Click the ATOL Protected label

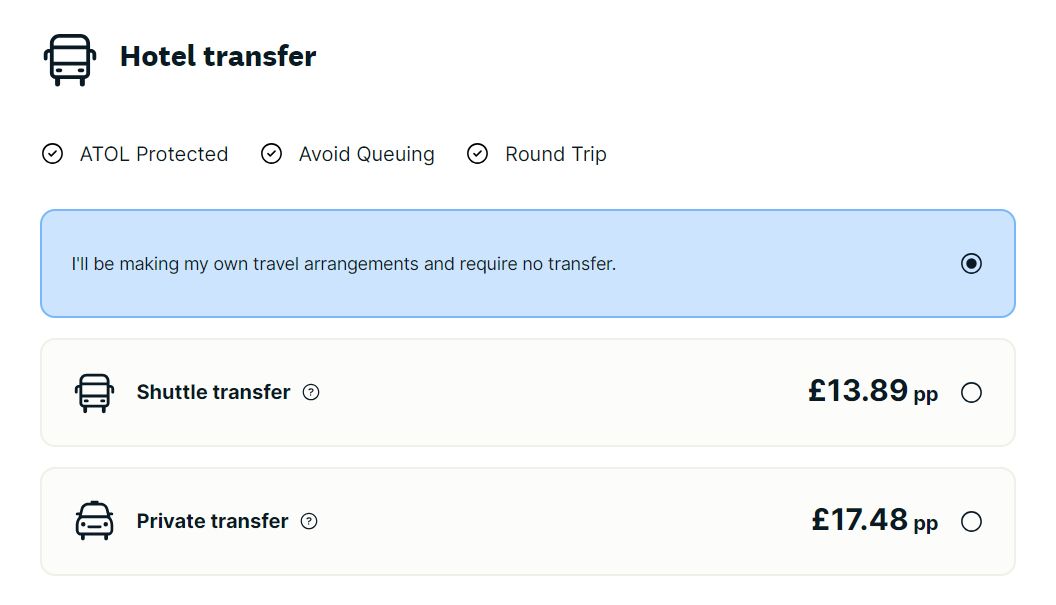click(153, 154)
